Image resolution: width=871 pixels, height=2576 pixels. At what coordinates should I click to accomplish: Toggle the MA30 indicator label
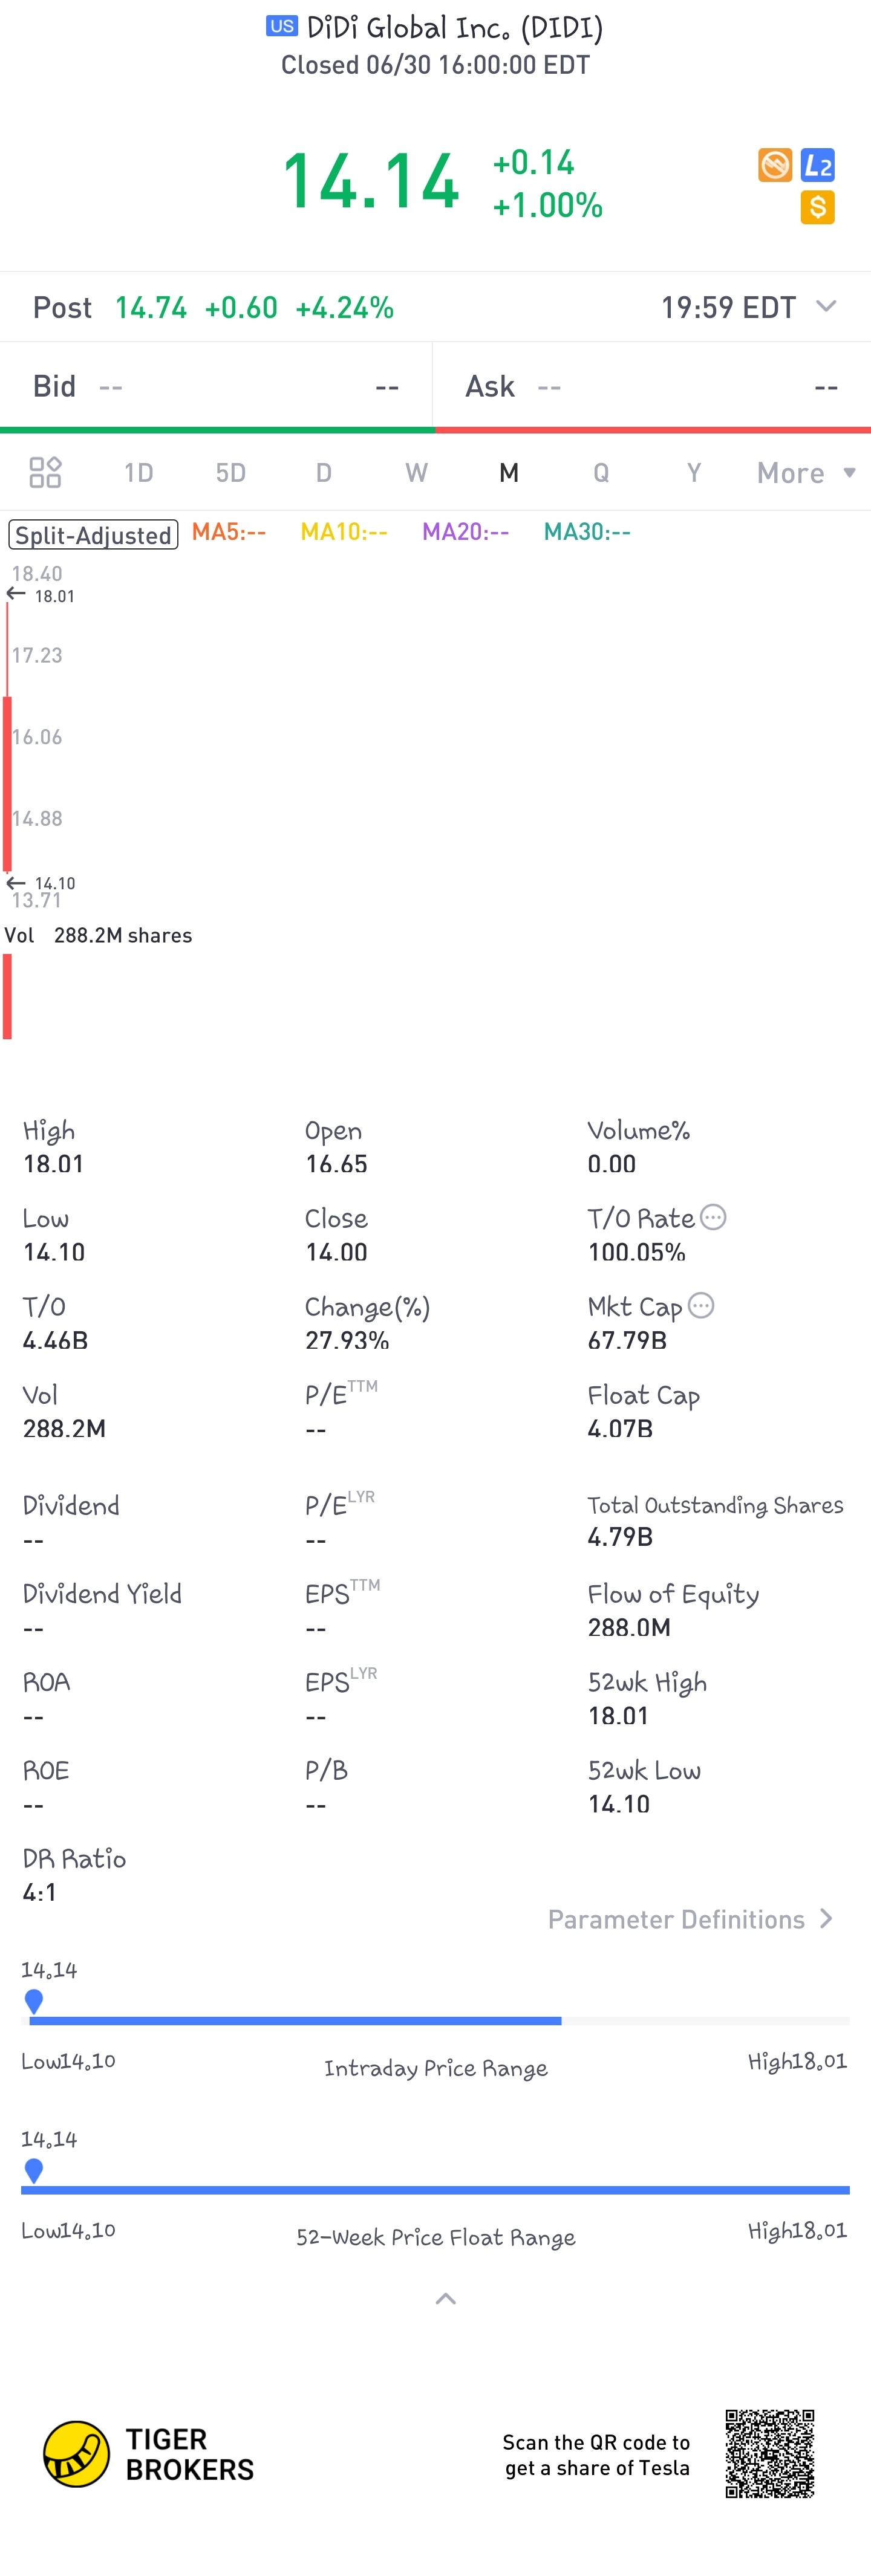click(x=587, y=532)
